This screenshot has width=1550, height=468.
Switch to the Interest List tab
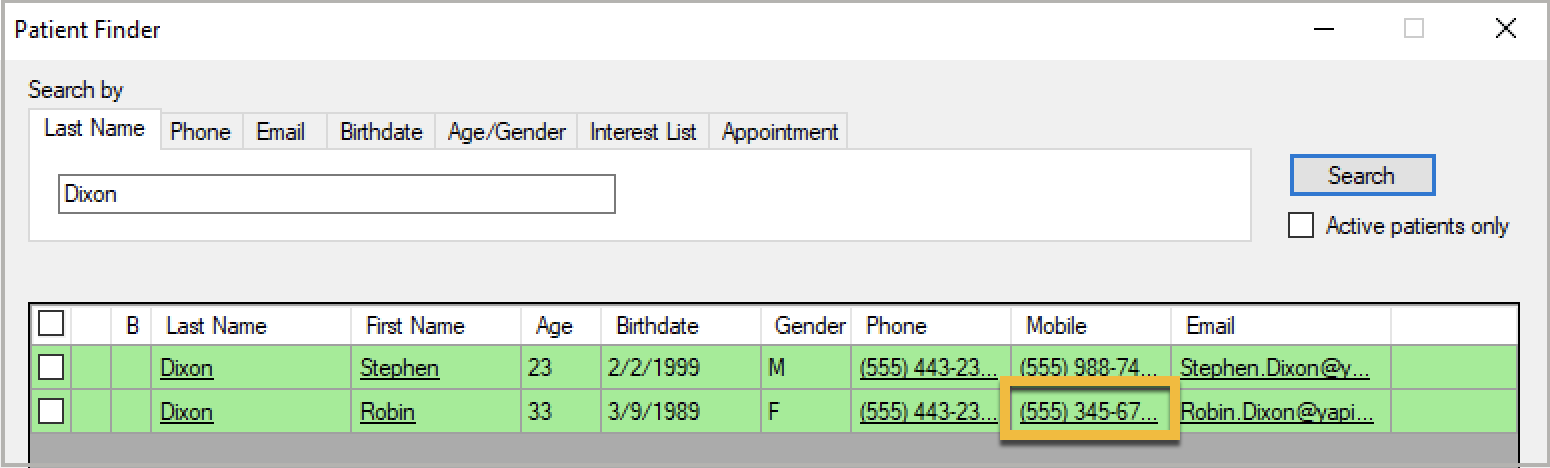point(643,132)
